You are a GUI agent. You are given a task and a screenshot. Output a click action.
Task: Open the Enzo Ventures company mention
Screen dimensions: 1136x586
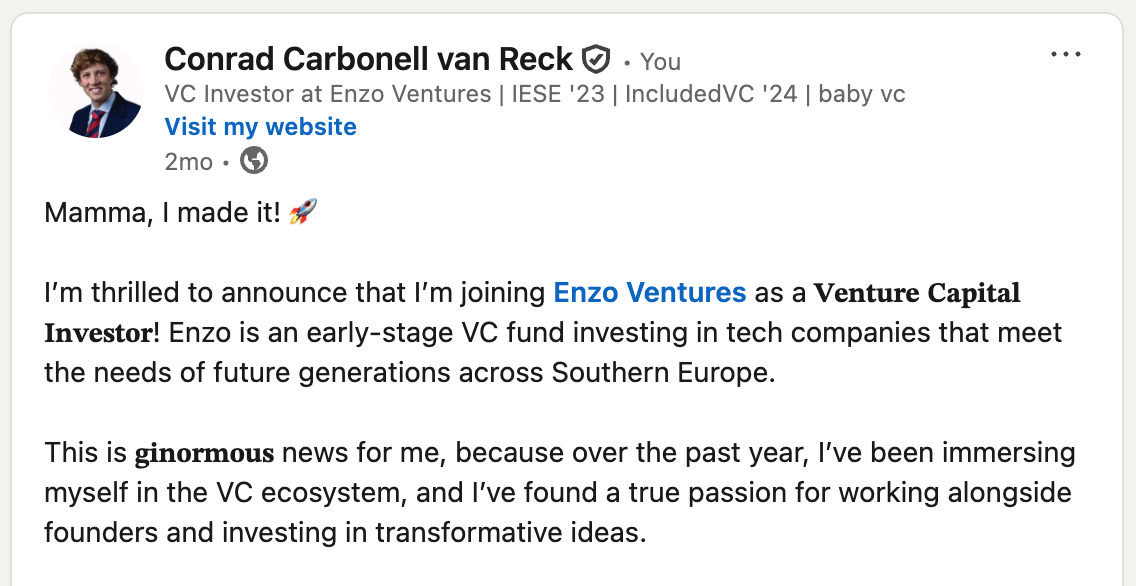[649, 293]
